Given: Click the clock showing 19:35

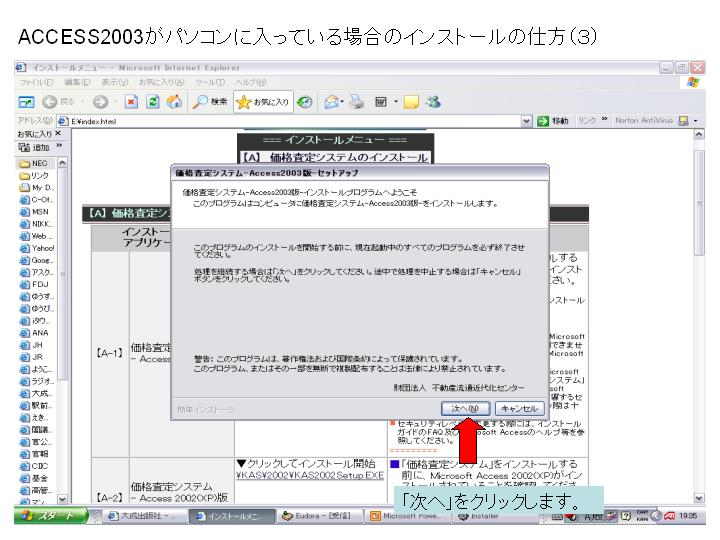Looking at the screenshot, I should tap(688, 516).
